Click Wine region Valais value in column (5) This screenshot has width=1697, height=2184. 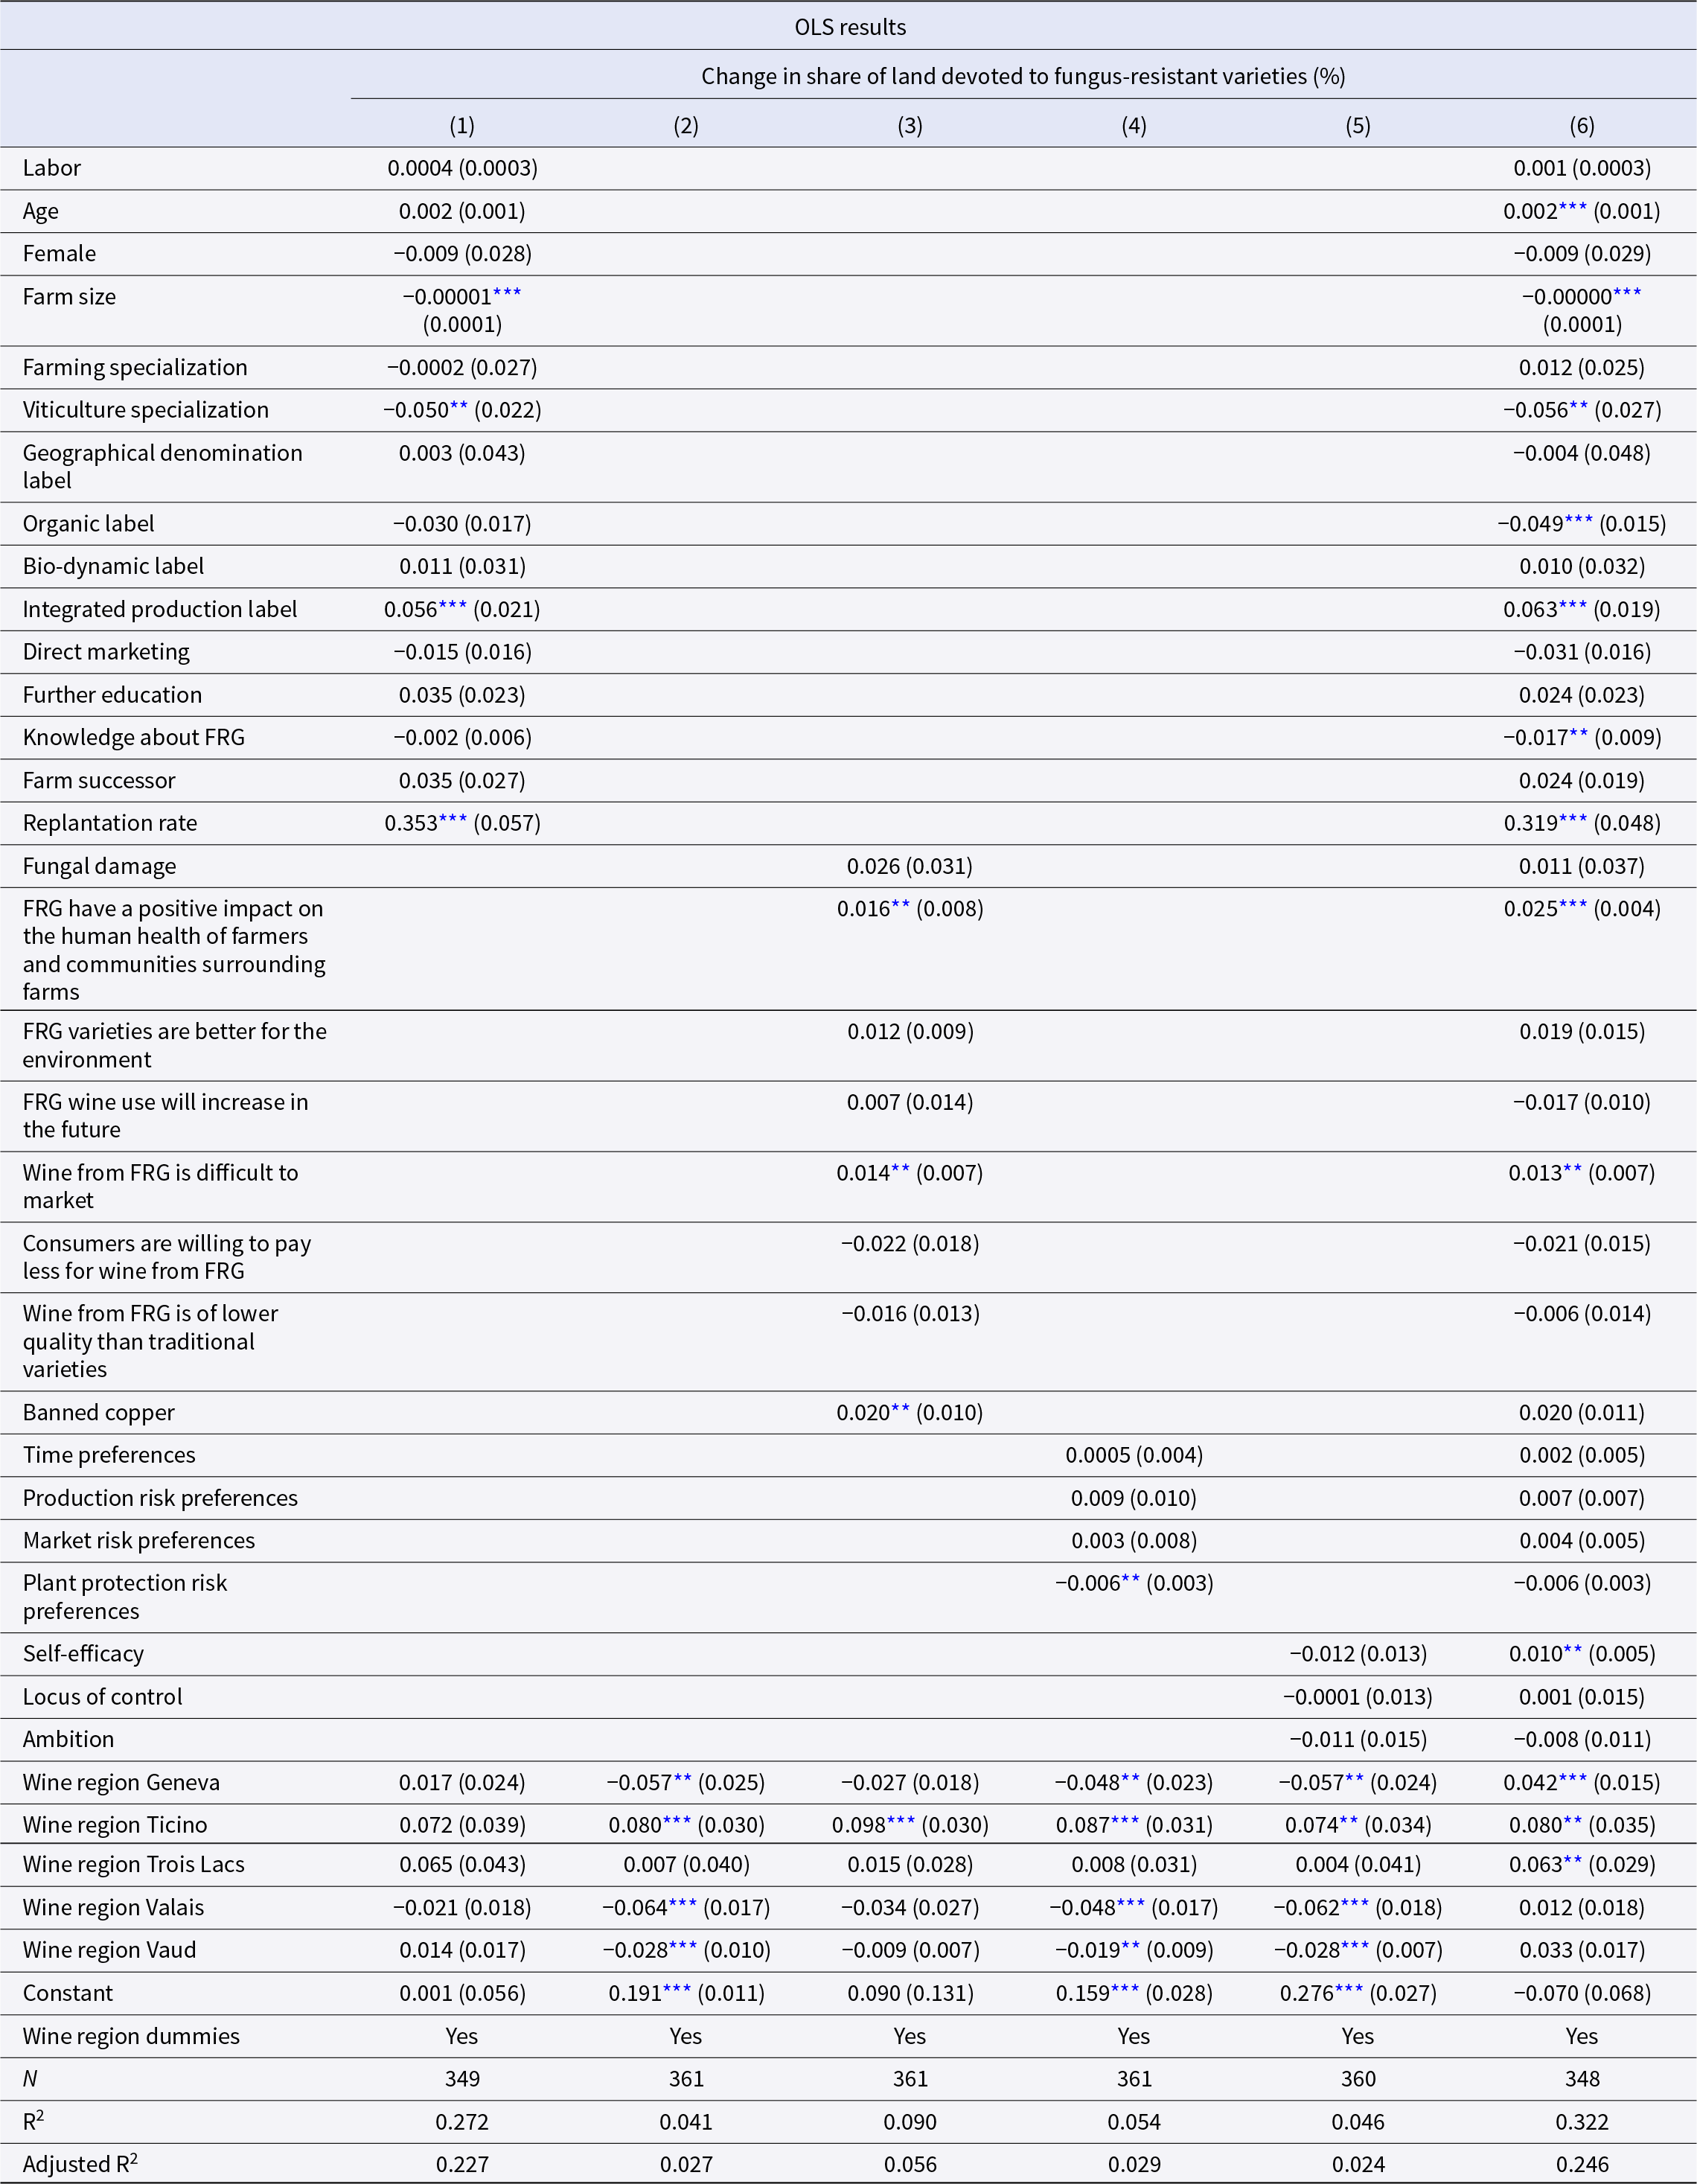[1358, 1907]
